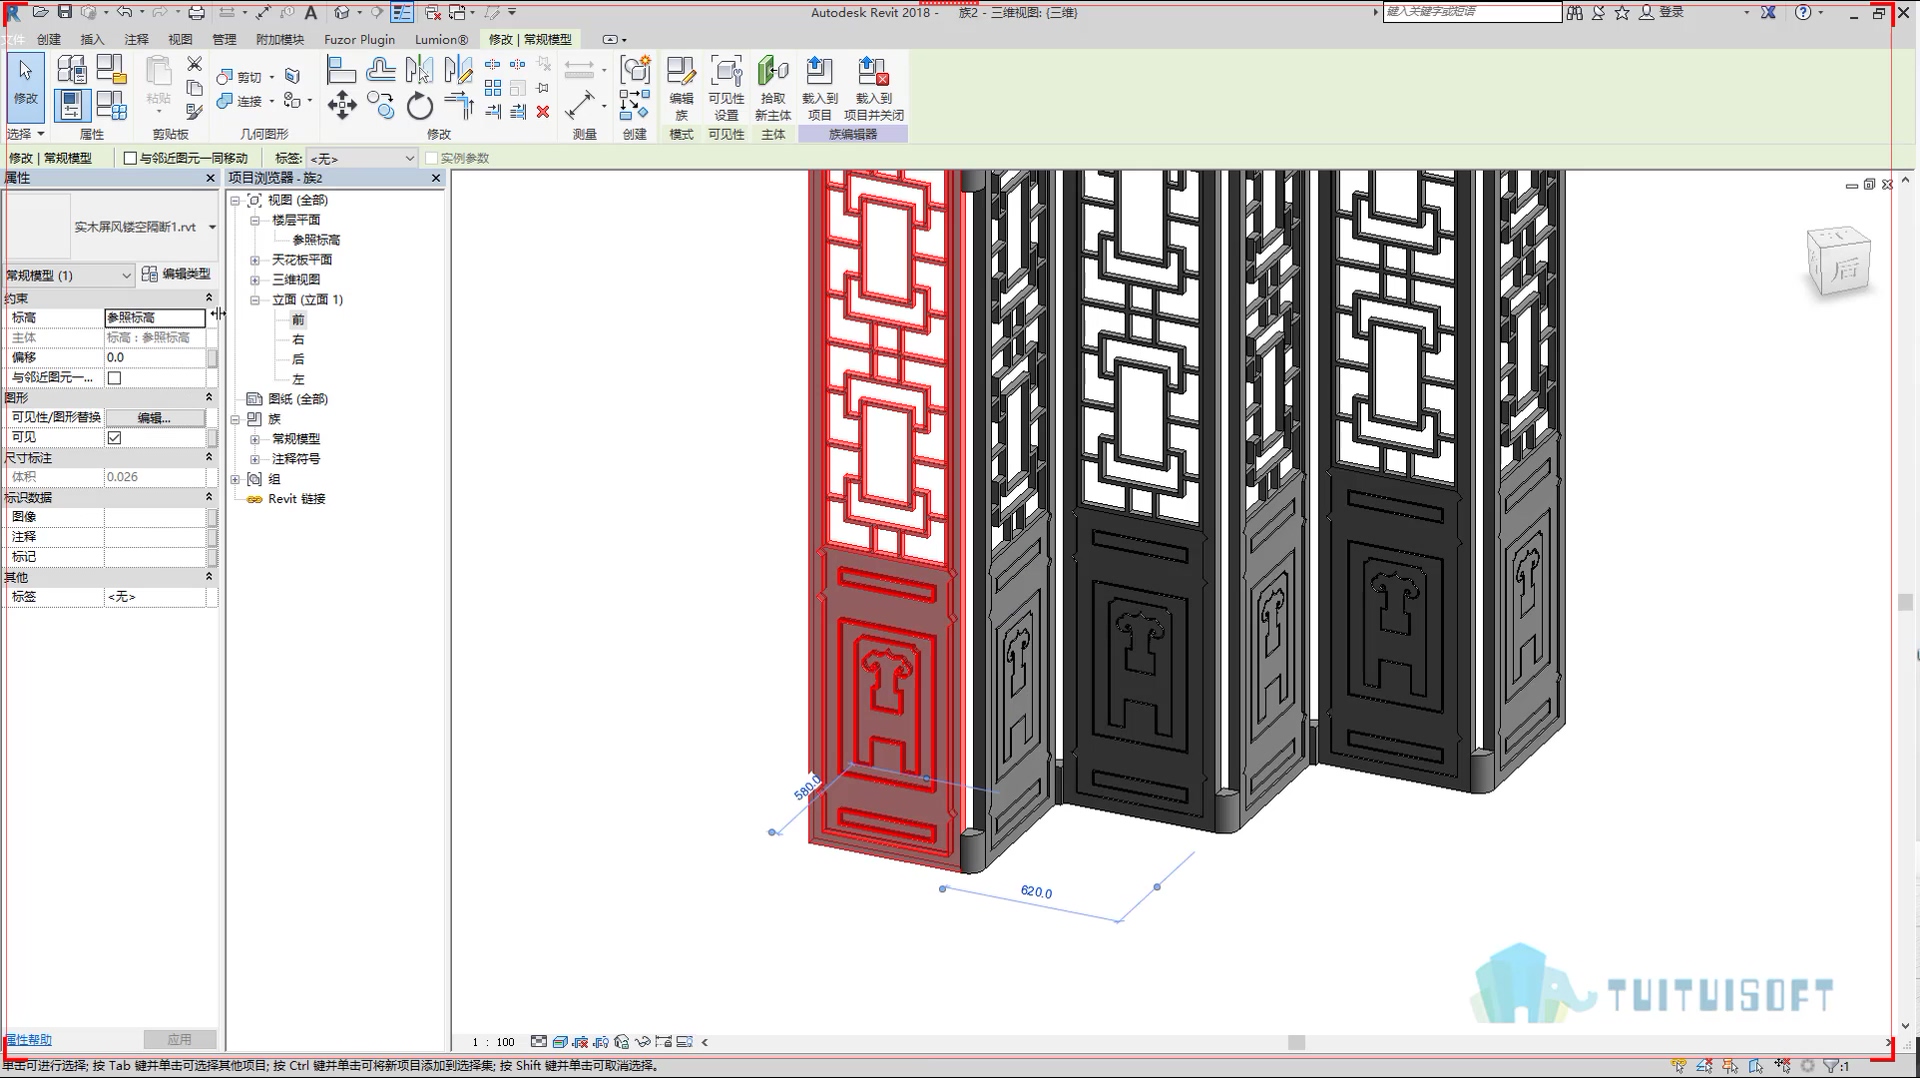This screenshot has height=1078, width=1920.
Task: Click the red Delete X icon
Action: [543, 112]
